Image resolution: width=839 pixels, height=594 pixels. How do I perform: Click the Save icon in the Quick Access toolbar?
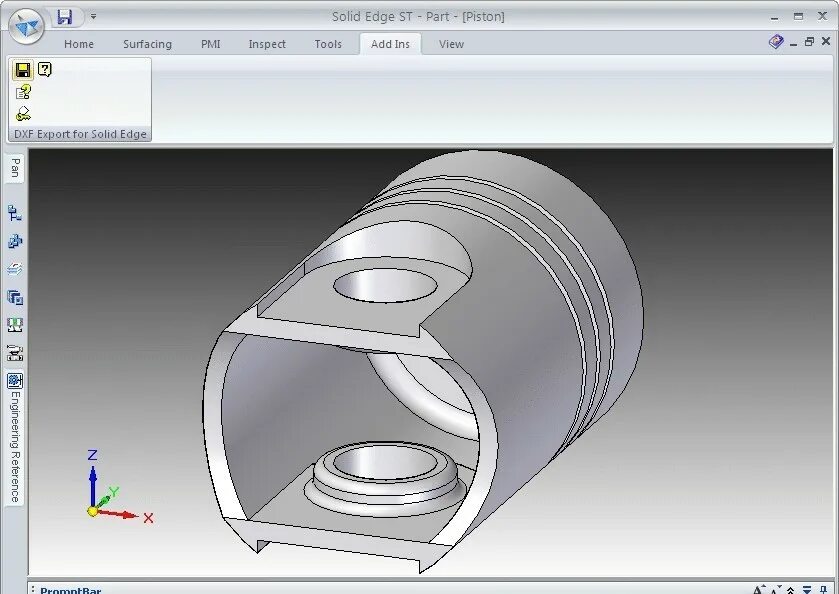(x=66, y=15)
